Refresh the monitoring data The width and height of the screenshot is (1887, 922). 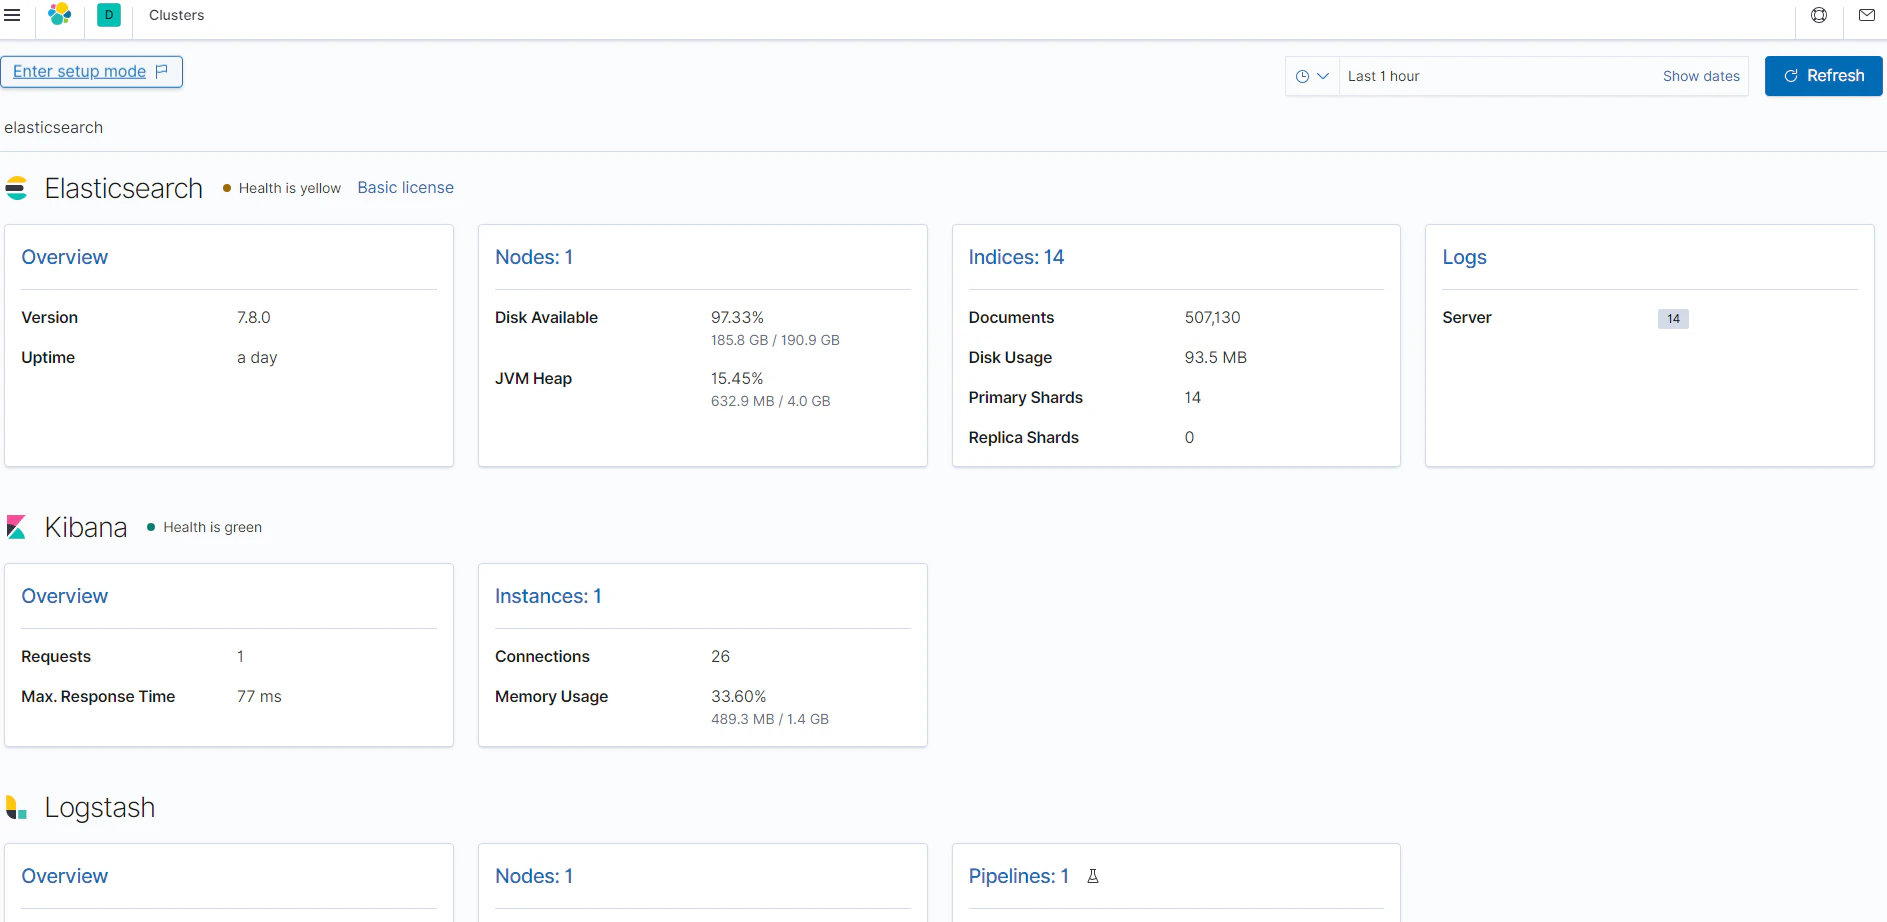click(x=1823, y=76)
